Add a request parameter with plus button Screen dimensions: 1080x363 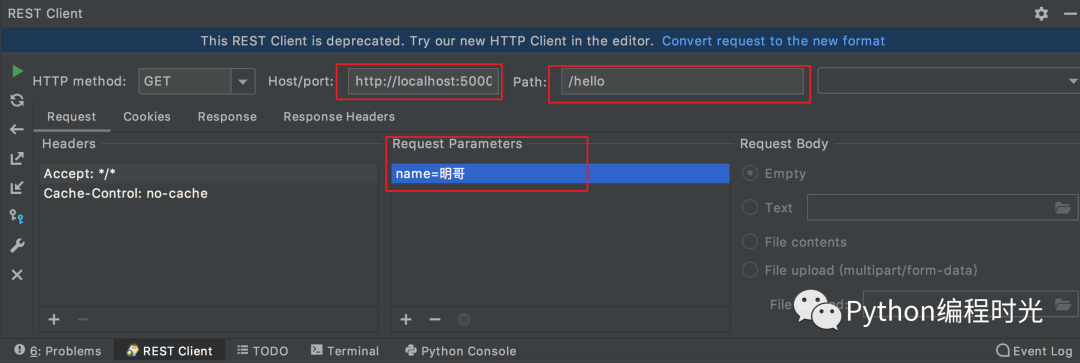point(406,320)
